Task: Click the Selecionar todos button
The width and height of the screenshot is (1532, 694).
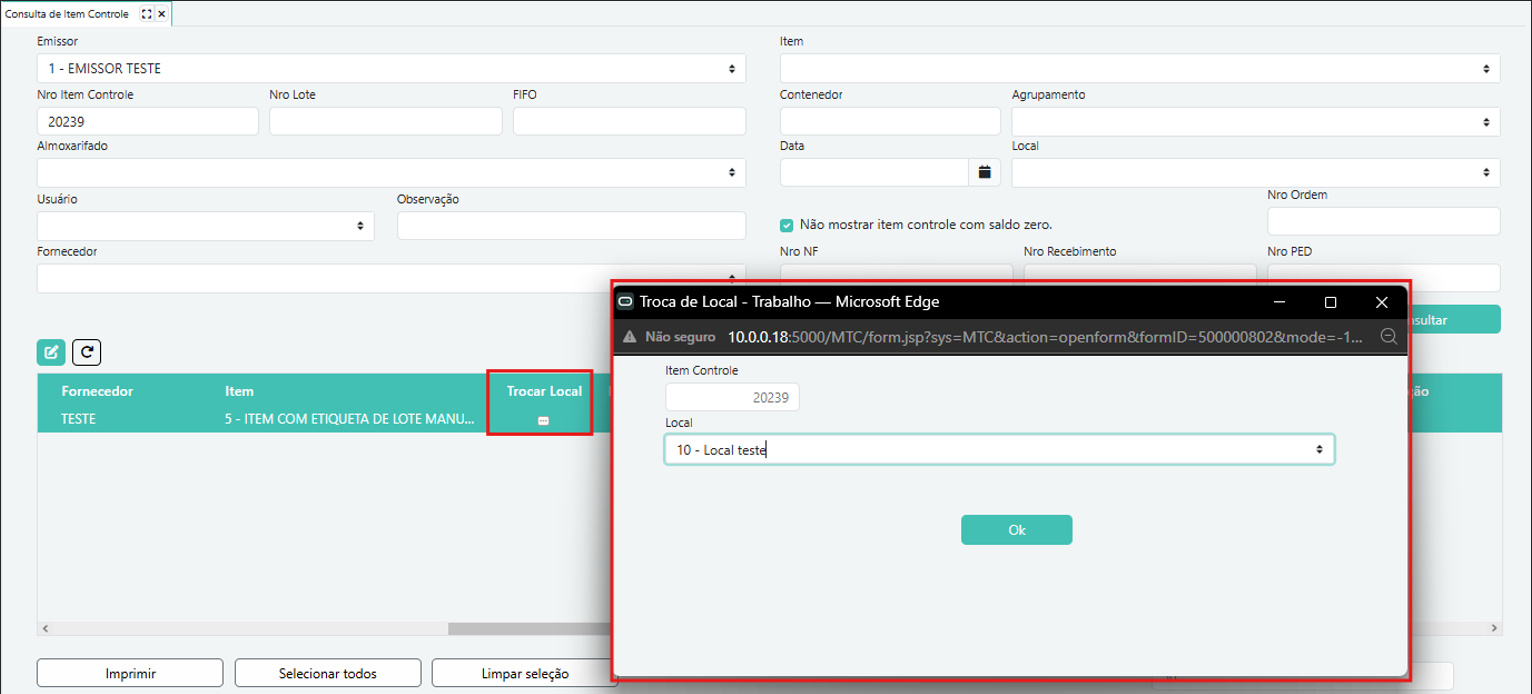Action: point(328,673)
